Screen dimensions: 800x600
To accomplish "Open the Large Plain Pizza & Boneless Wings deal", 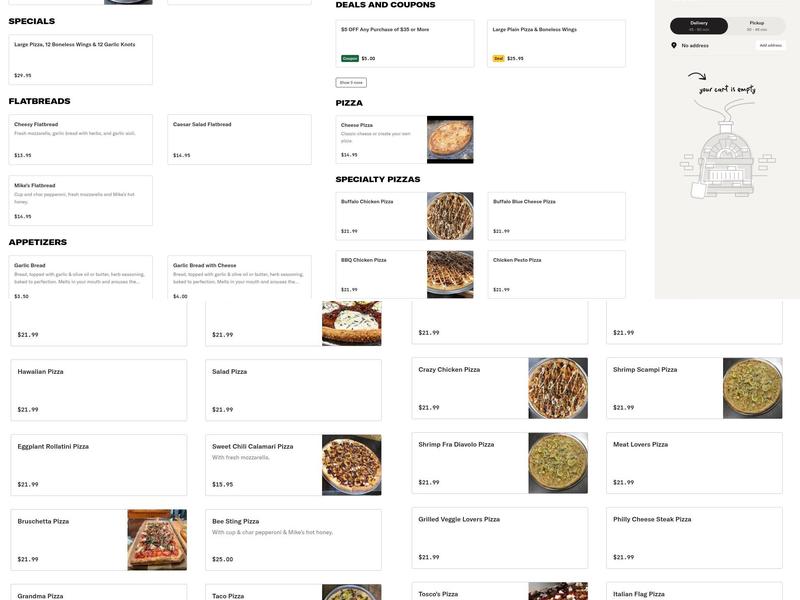I will pos(556,43).
